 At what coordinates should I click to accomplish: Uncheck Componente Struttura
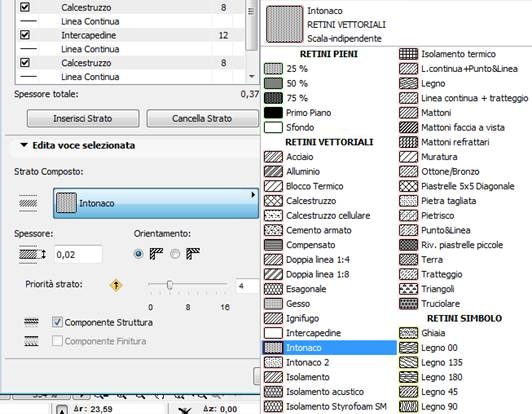click(x=57, y=322)
